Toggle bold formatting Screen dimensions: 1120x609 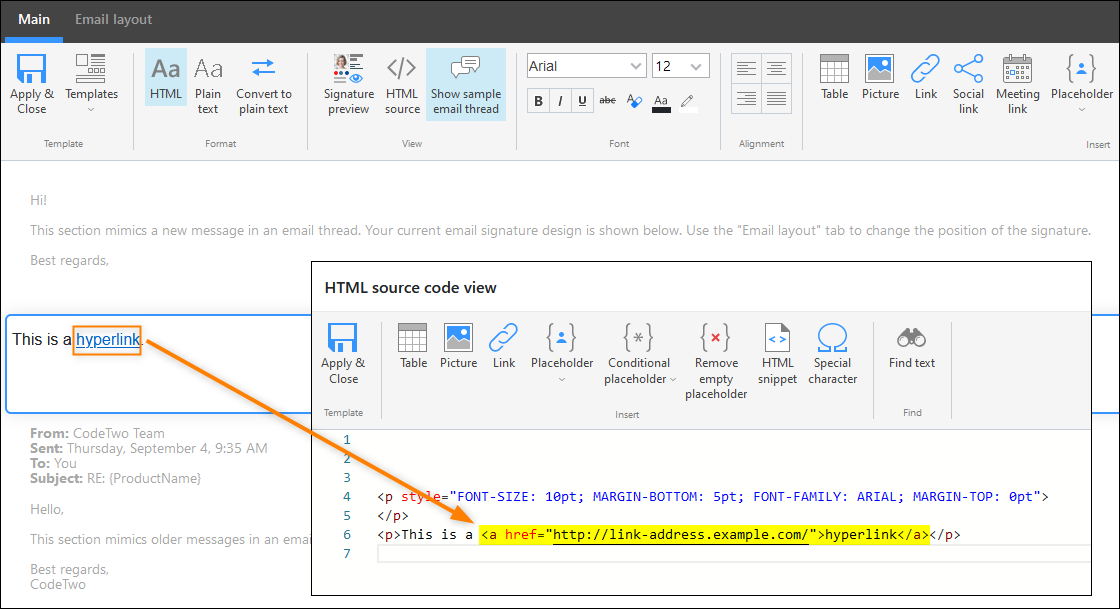[x=538, y=101]
